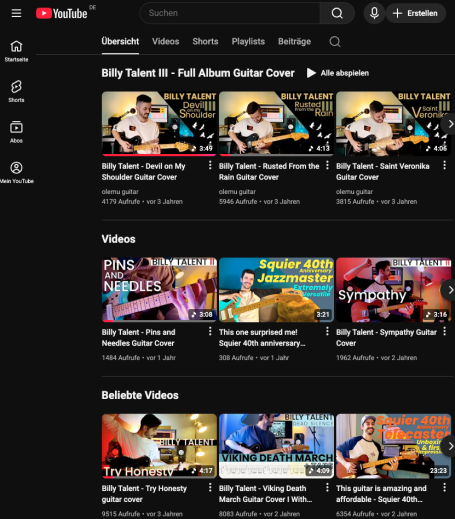Open Squier 40th Telecaster video thumbnail
The width and height of the screenshot is (455, 519).
[x=393, y=446]
